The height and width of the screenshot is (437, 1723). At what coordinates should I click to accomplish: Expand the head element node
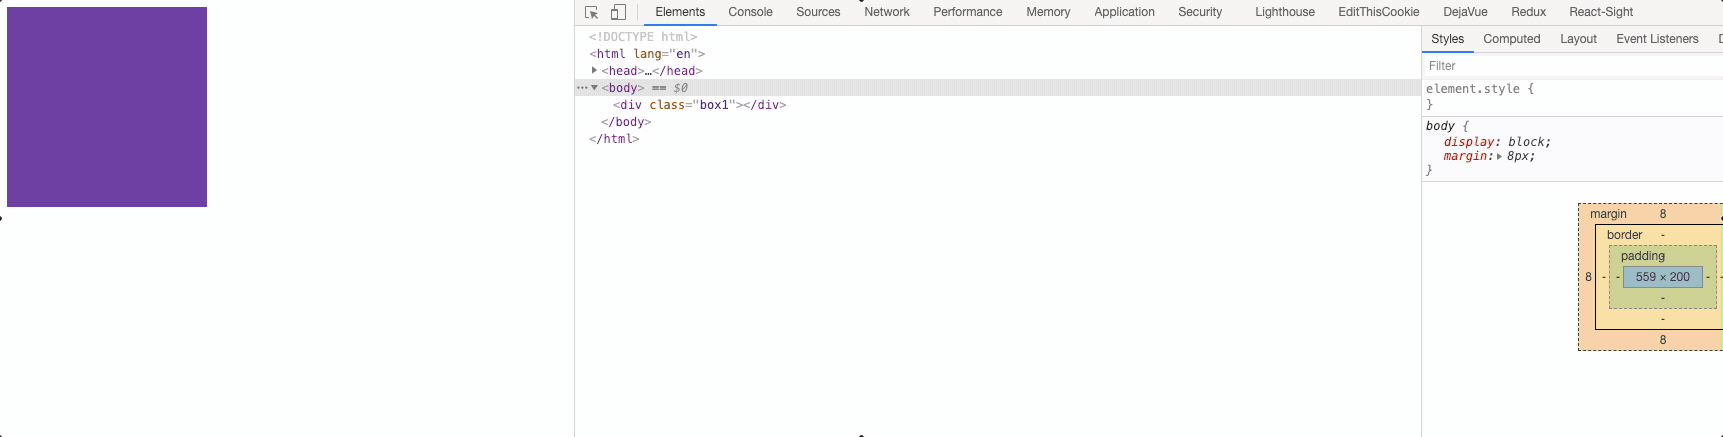[x=594, y=71]
